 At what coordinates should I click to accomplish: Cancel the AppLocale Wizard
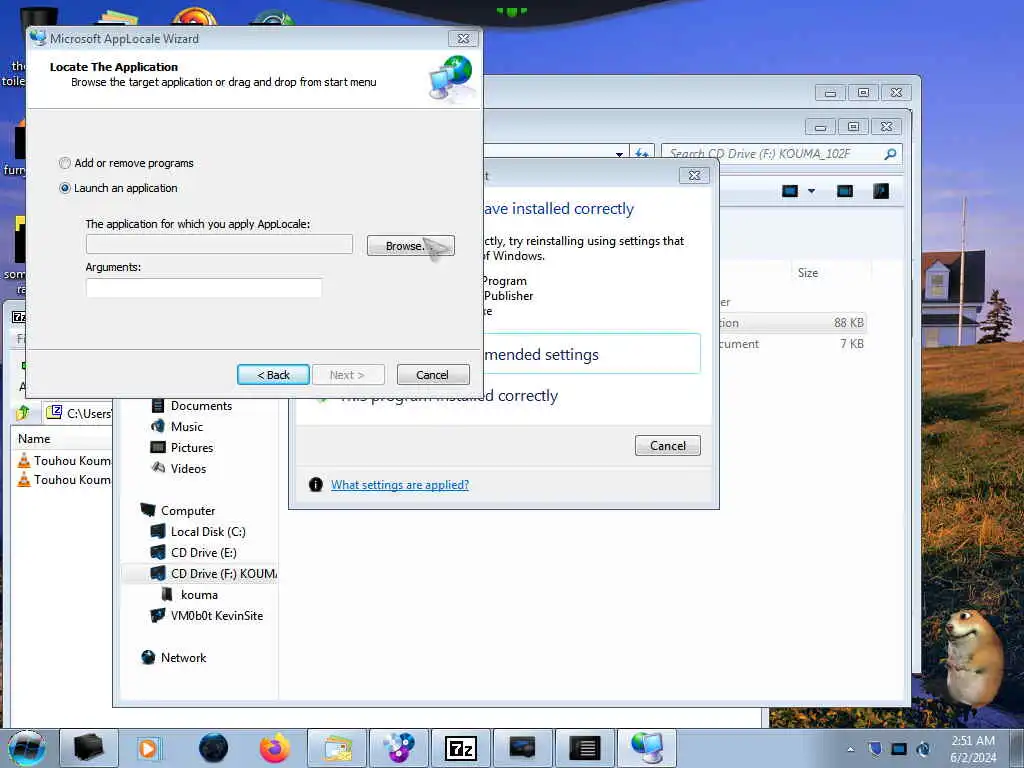tap(432, 375)
